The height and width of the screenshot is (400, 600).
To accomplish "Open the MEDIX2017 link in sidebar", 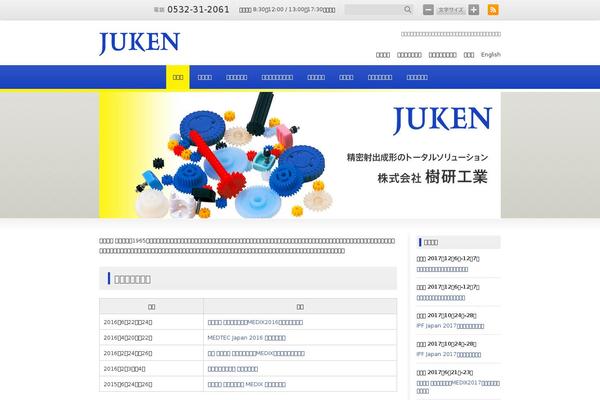I will pos(458,387).
